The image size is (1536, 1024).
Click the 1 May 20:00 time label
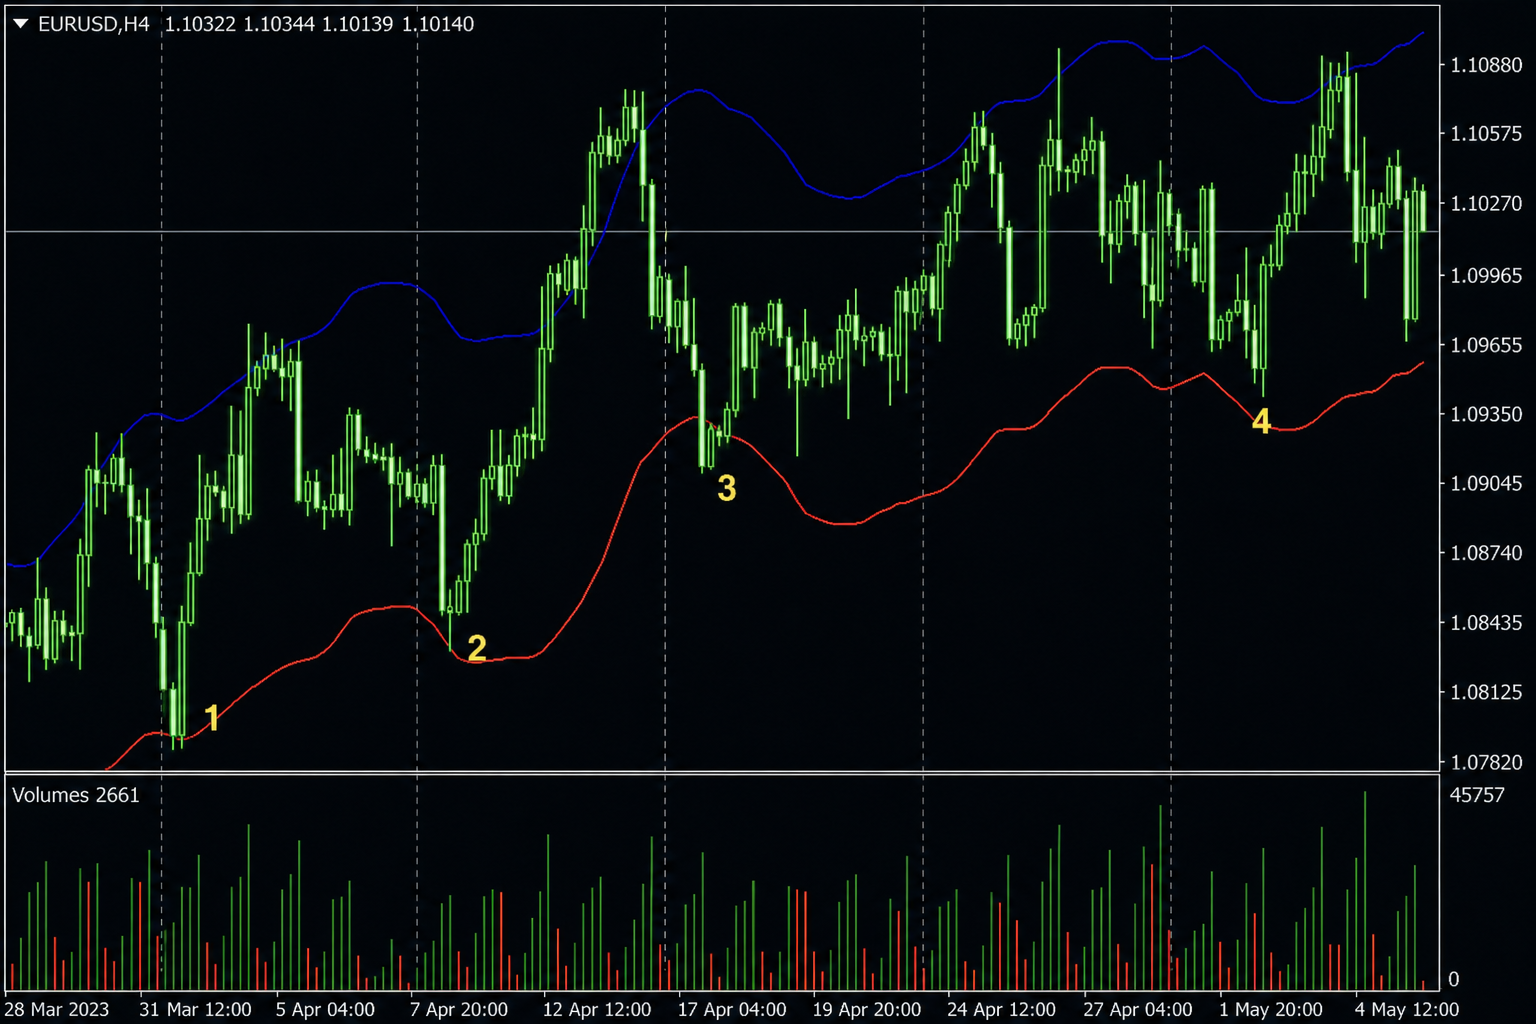[x=1270, y=1009]
